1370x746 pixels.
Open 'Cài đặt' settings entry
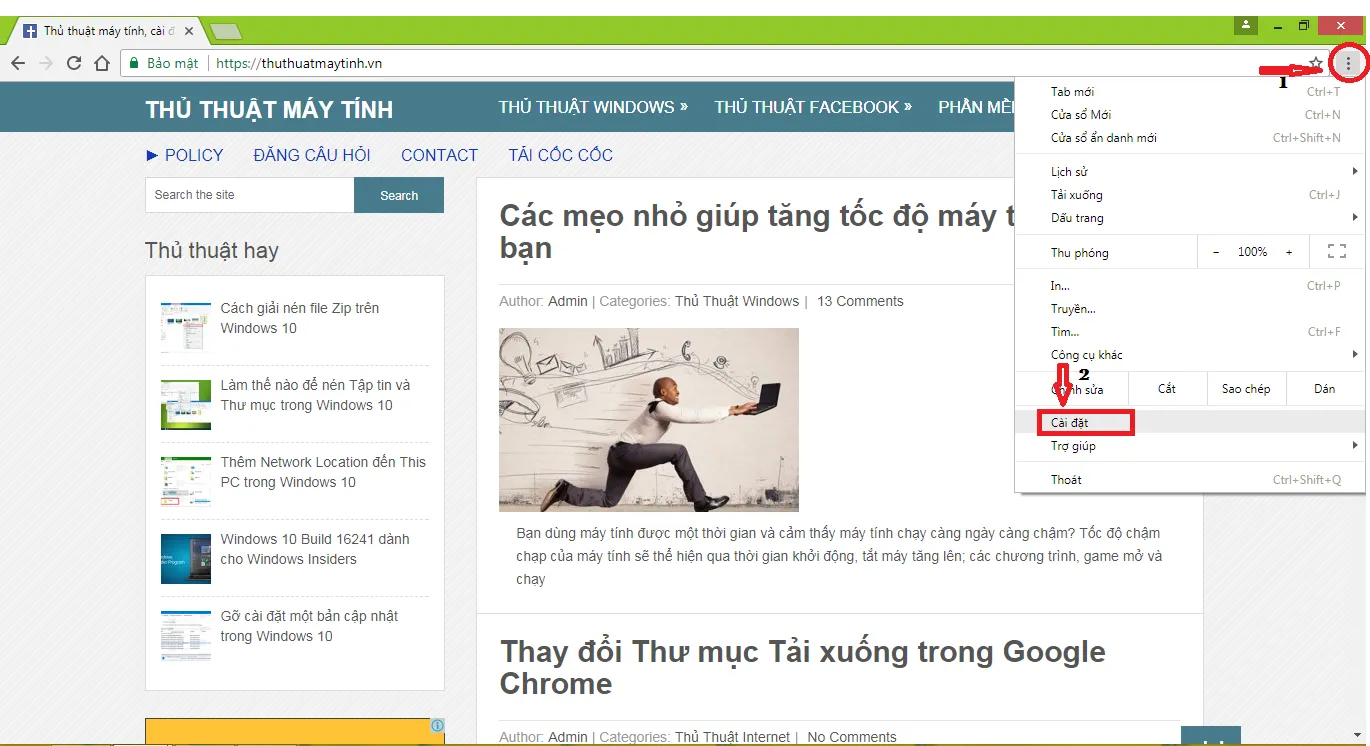tap(1190, 423)
